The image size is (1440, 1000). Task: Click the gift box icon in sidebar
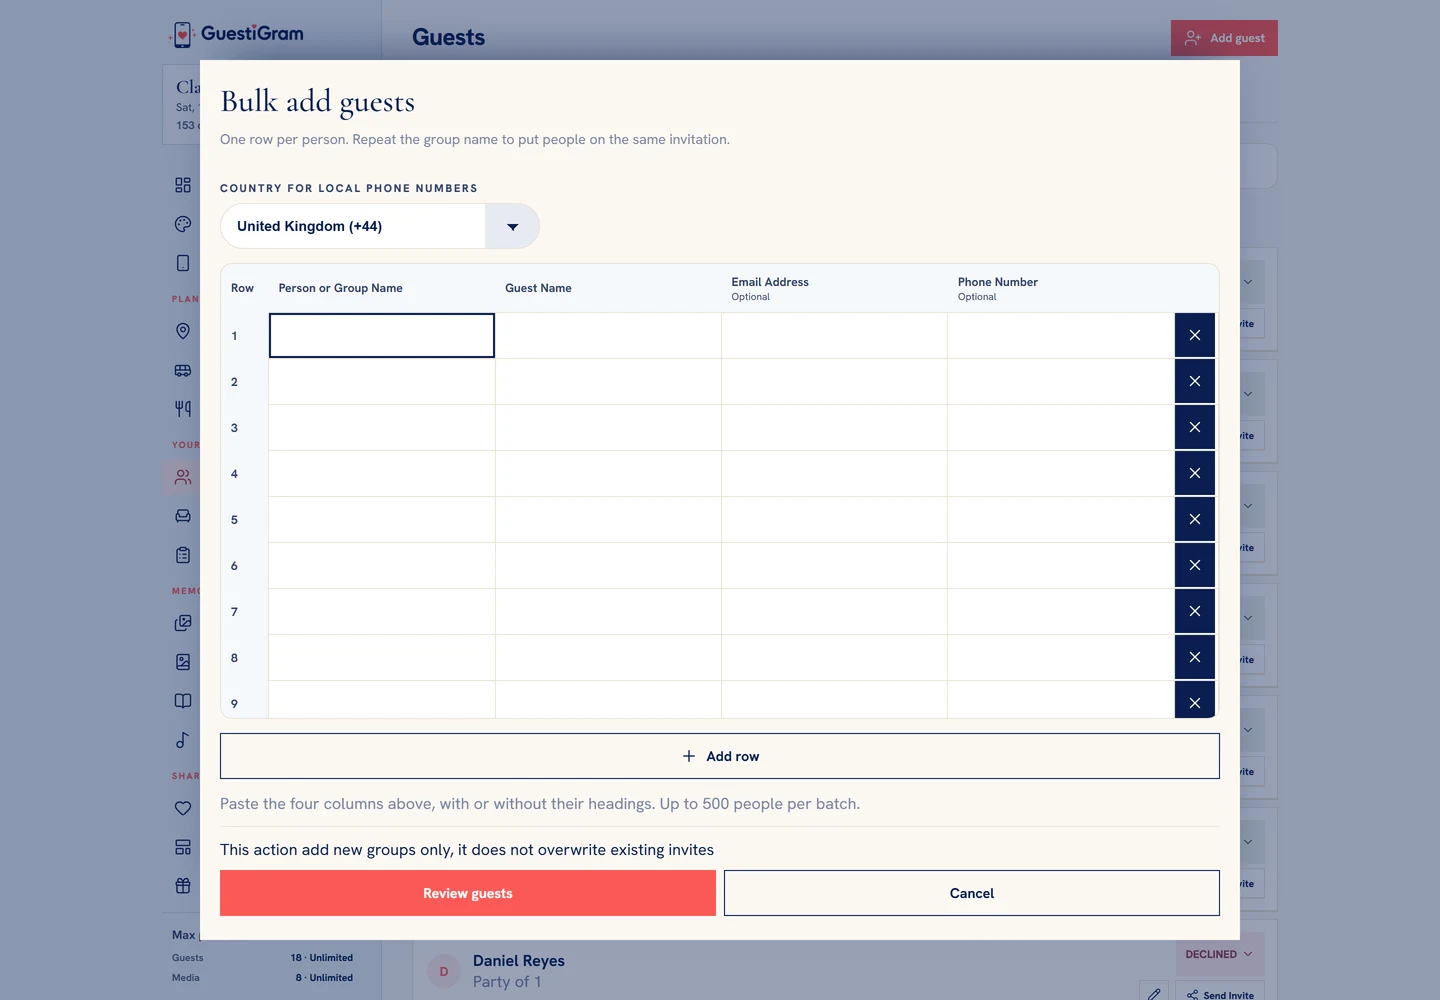183,886
